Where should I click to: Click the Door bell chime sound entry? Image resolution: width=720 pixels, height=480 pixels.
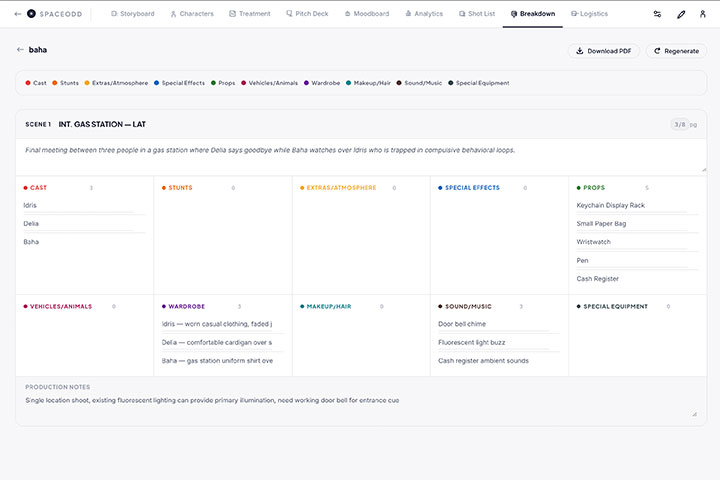(462, 324)
